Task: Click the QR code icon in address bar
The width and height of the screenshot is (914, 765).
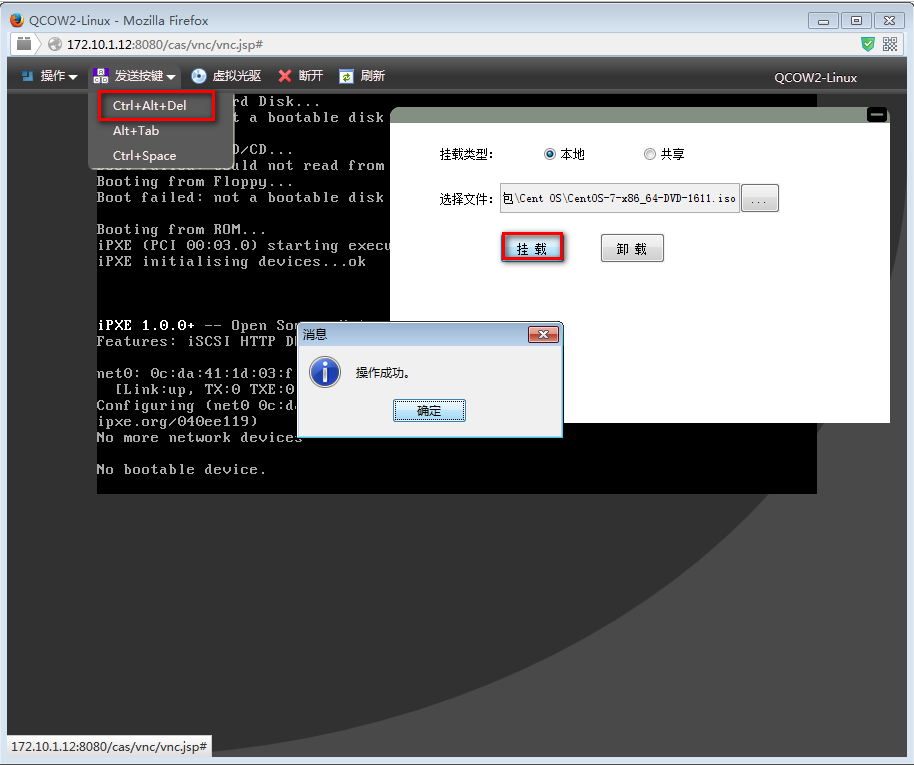Action: click(x=890, y=44)
